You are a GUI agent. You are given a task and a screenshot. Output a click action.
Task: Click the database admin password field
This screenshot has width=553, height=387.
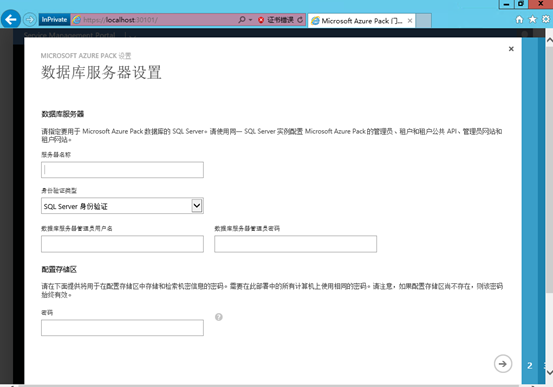click(x=296, y=244)
